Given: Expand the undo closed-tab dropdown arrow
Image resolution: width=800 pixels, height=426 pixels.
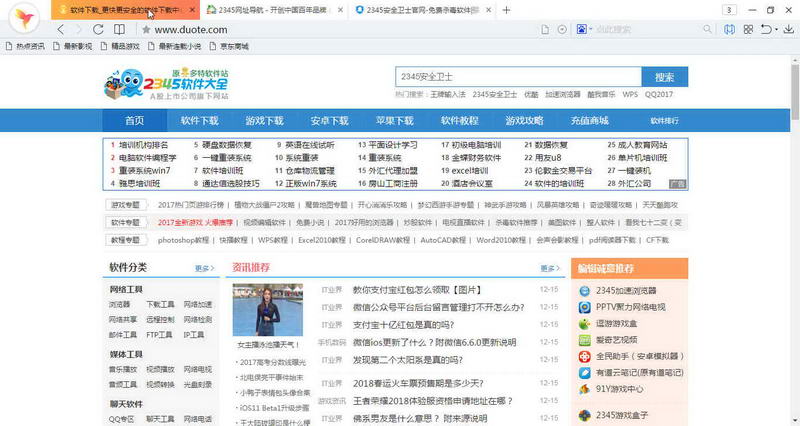Looking at the screenshot, I should 776,30.
